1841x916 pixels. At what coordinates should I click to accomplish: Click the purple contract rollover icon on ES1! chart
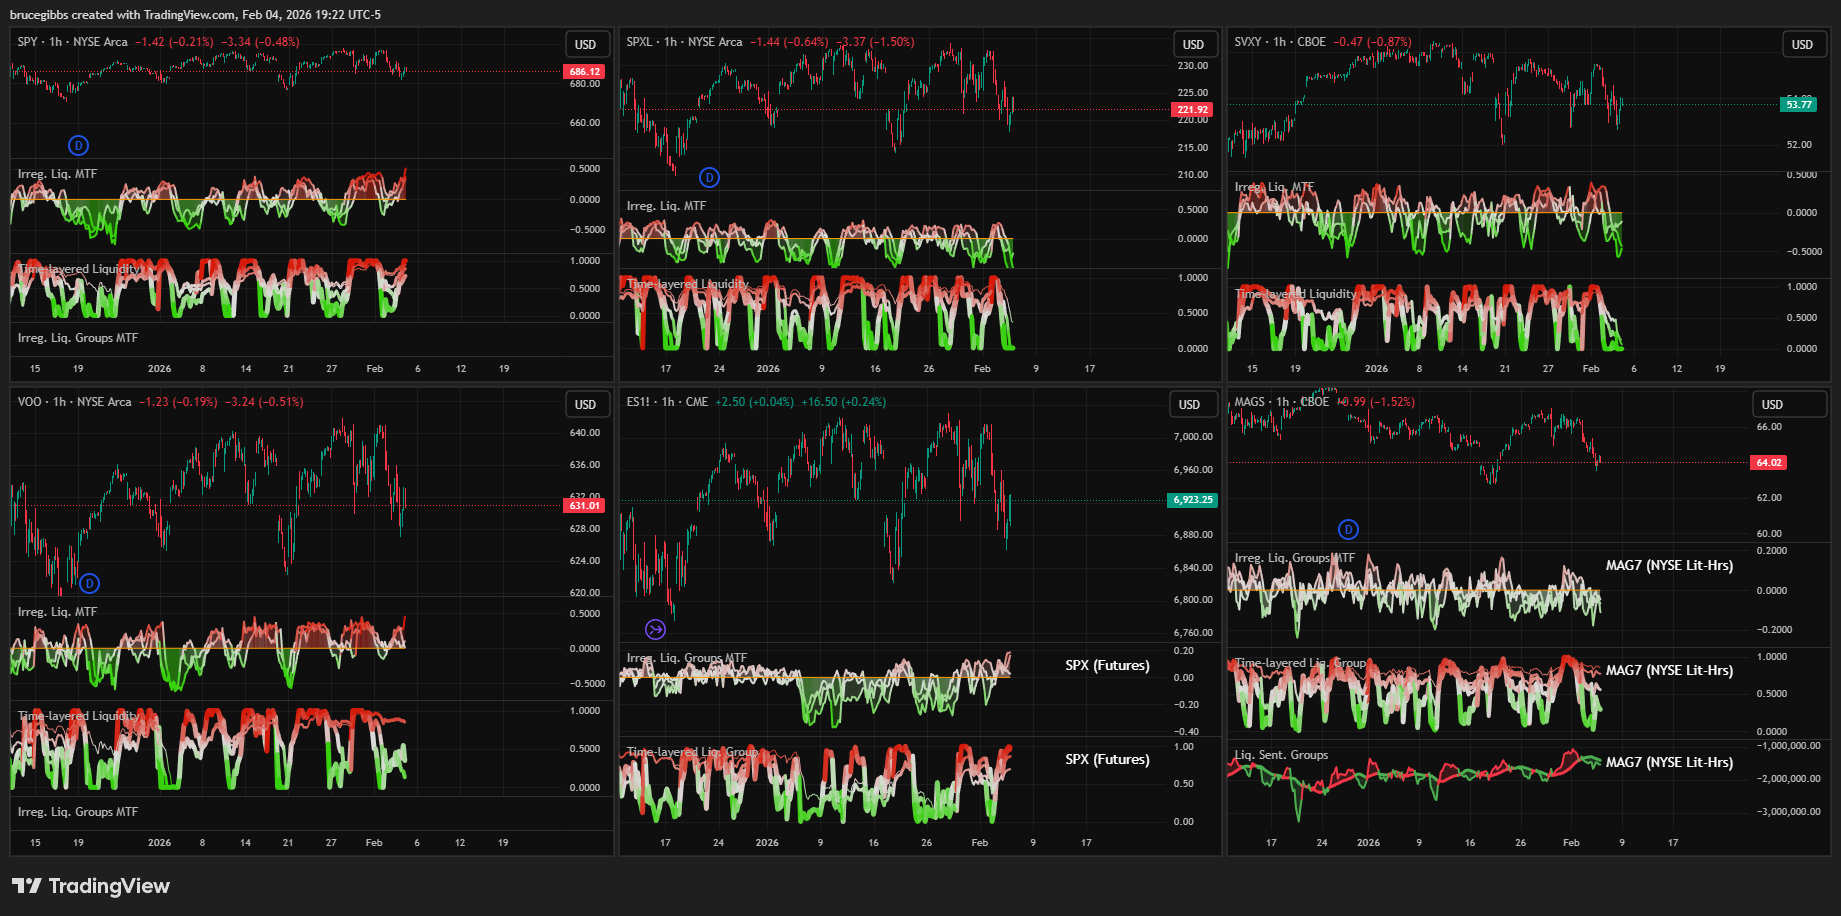tap(655, 629)
